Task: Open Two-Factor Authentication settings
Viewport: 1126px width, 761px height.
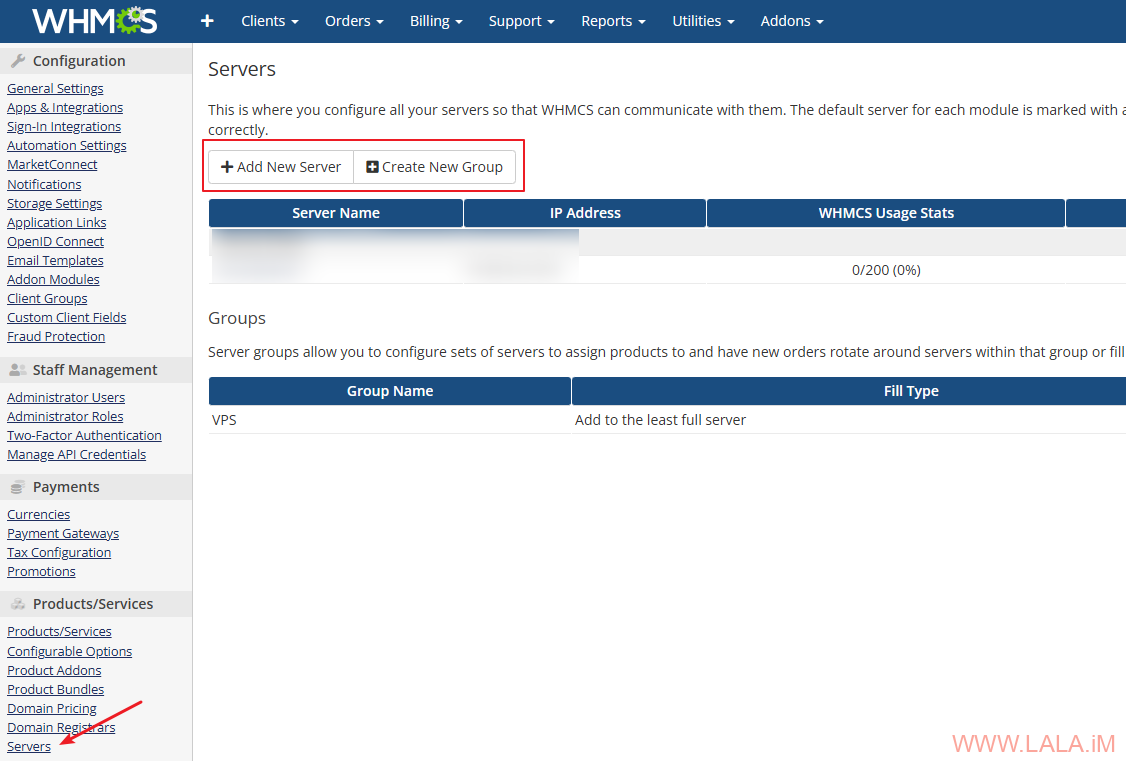Action: (84, 436)
